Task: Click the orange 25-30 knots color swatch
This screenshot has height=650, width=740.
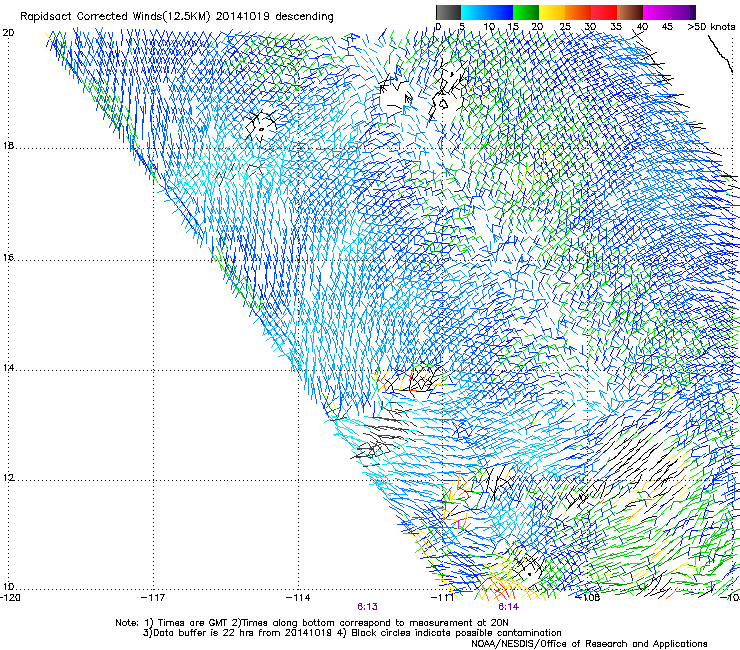Action: (x=578, y=12)
